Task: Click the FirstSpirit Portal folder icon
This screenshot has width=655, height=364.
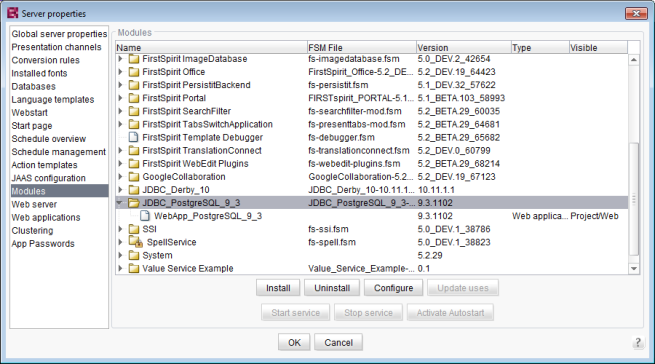Action: click(134, 98)
